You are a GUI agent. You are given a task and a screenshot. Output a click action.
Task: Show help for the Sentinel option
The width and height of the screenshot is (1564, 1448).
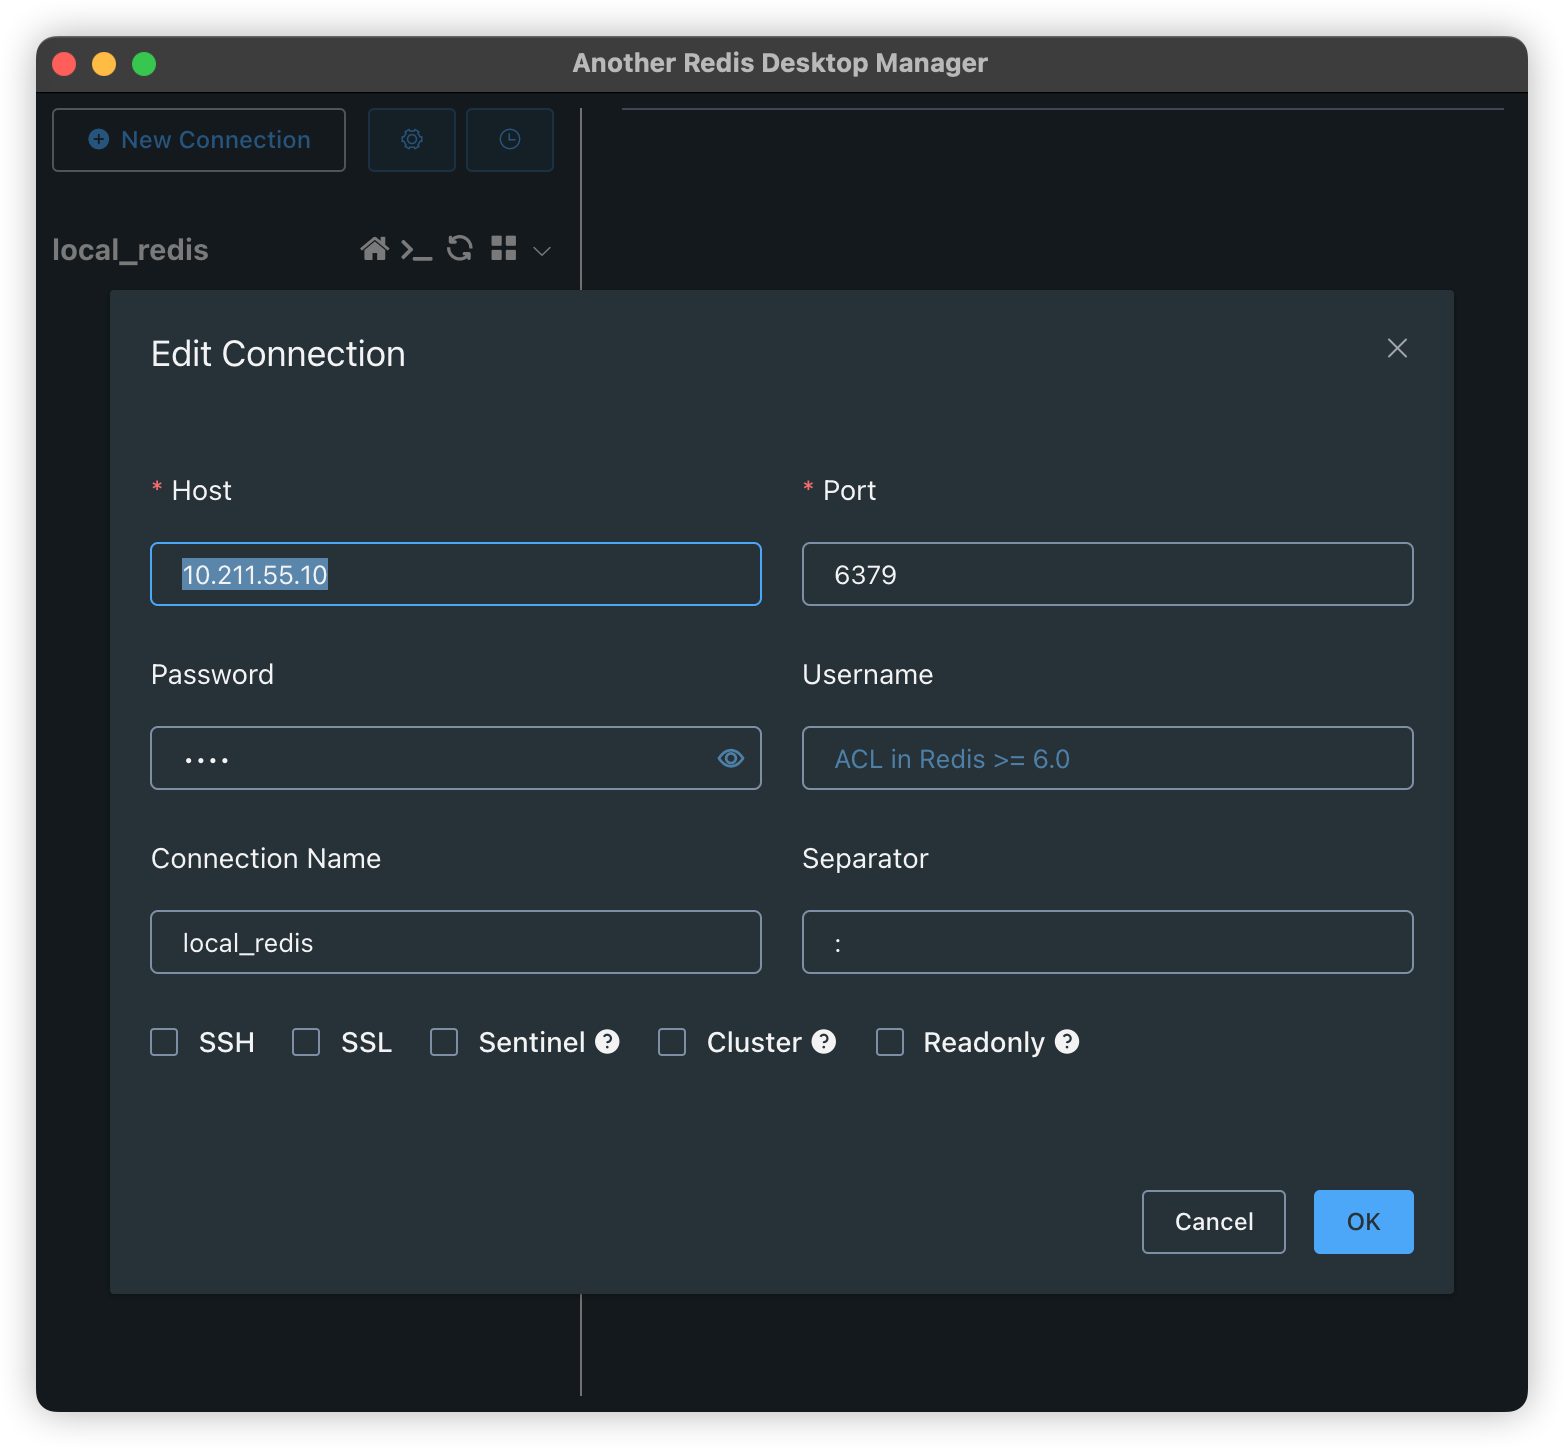[607, 1042]
